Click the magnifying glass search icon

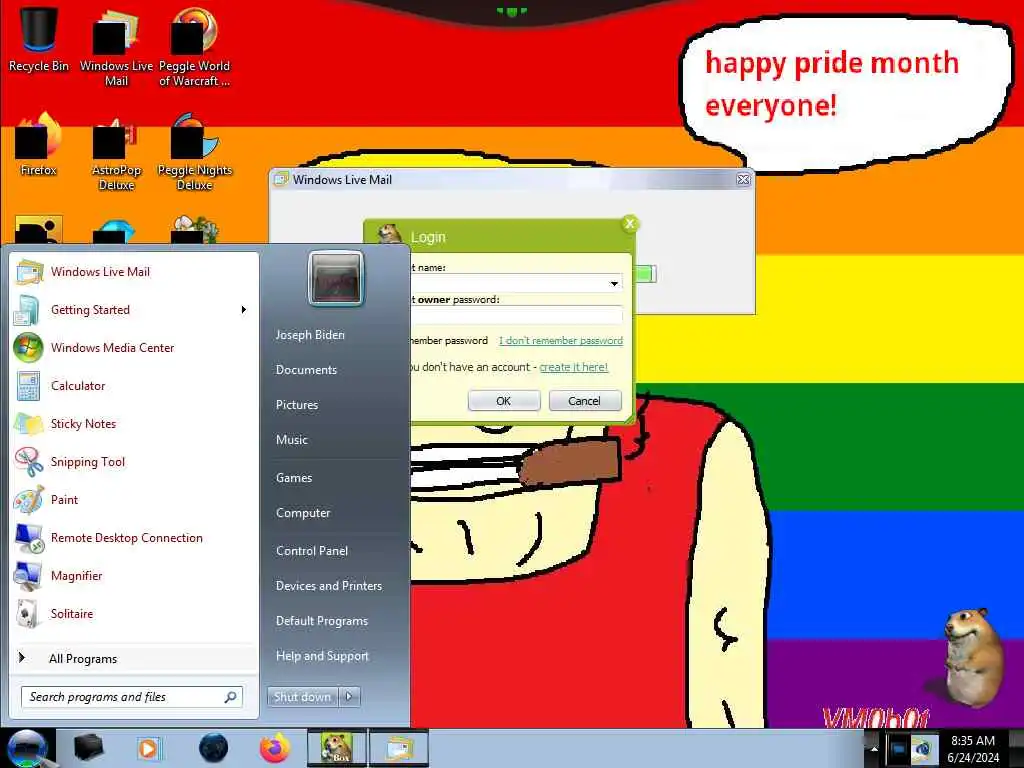(230, 697)
